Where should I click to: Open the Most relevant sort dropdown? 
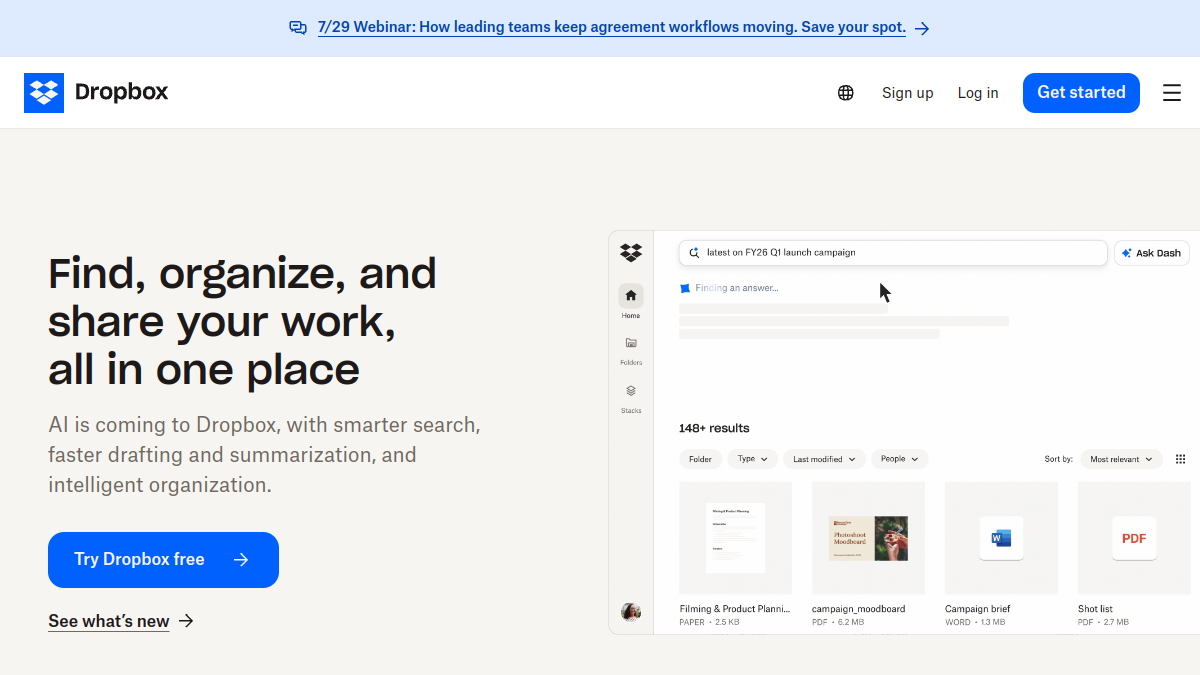(x=1121, y=459)
